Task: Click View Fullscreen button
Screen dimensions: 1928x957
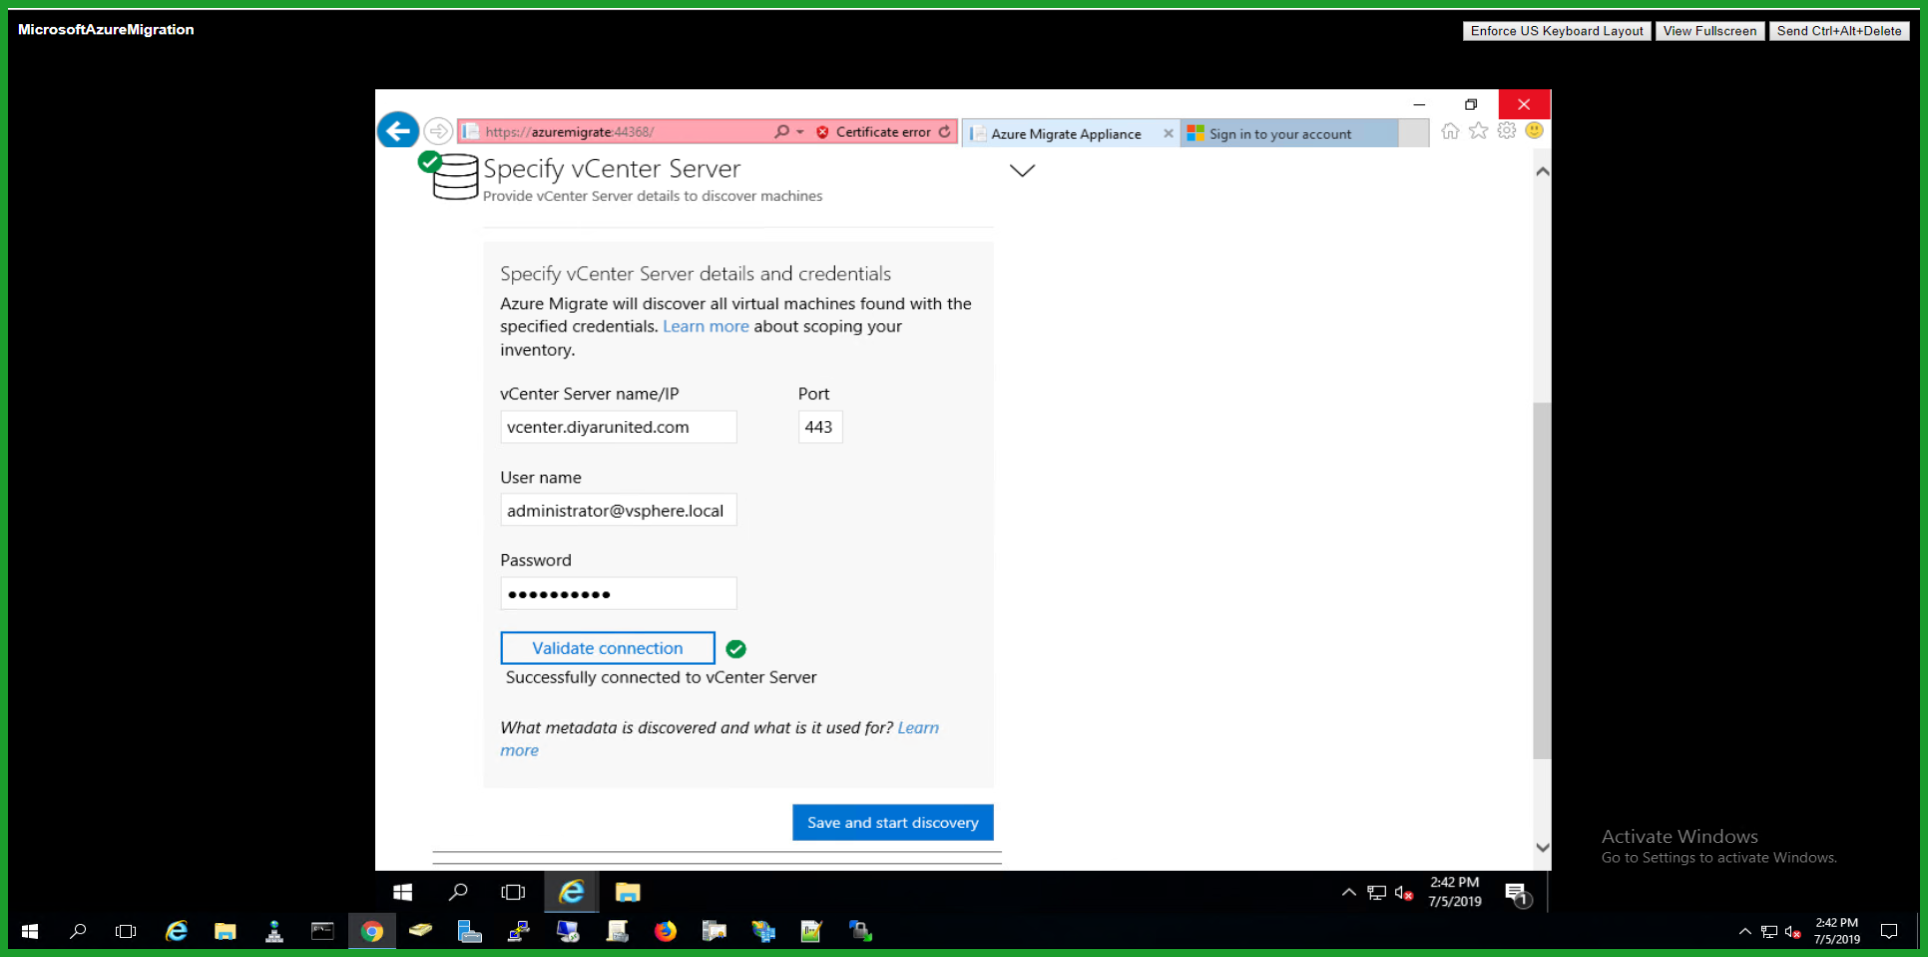Action: coord(1710,31)
